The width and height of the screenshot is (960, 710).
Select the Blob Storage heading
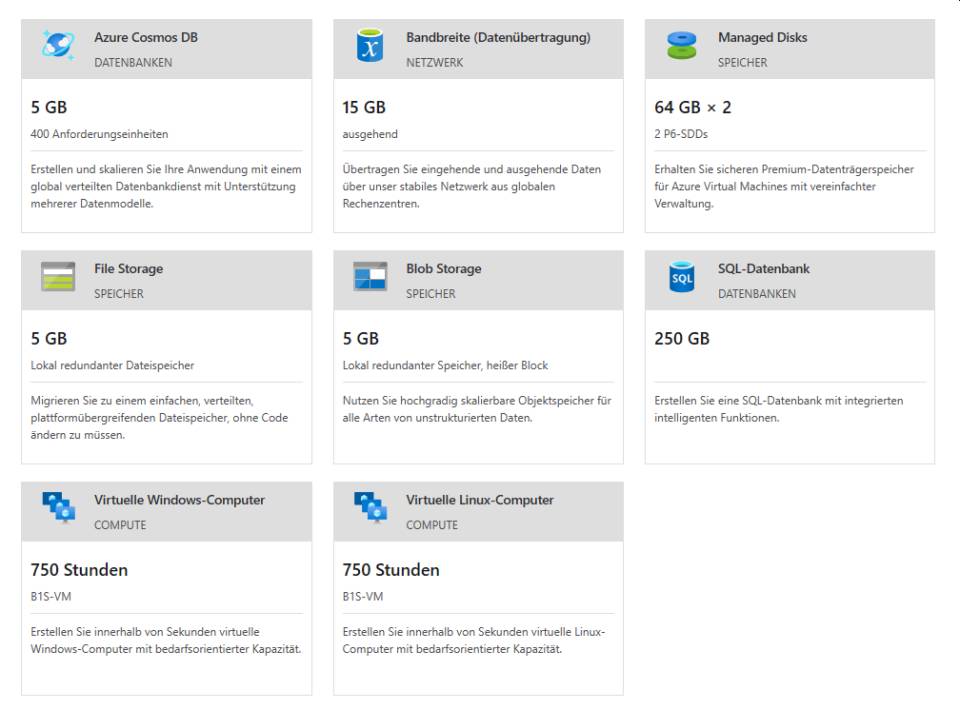coord(443,269)
